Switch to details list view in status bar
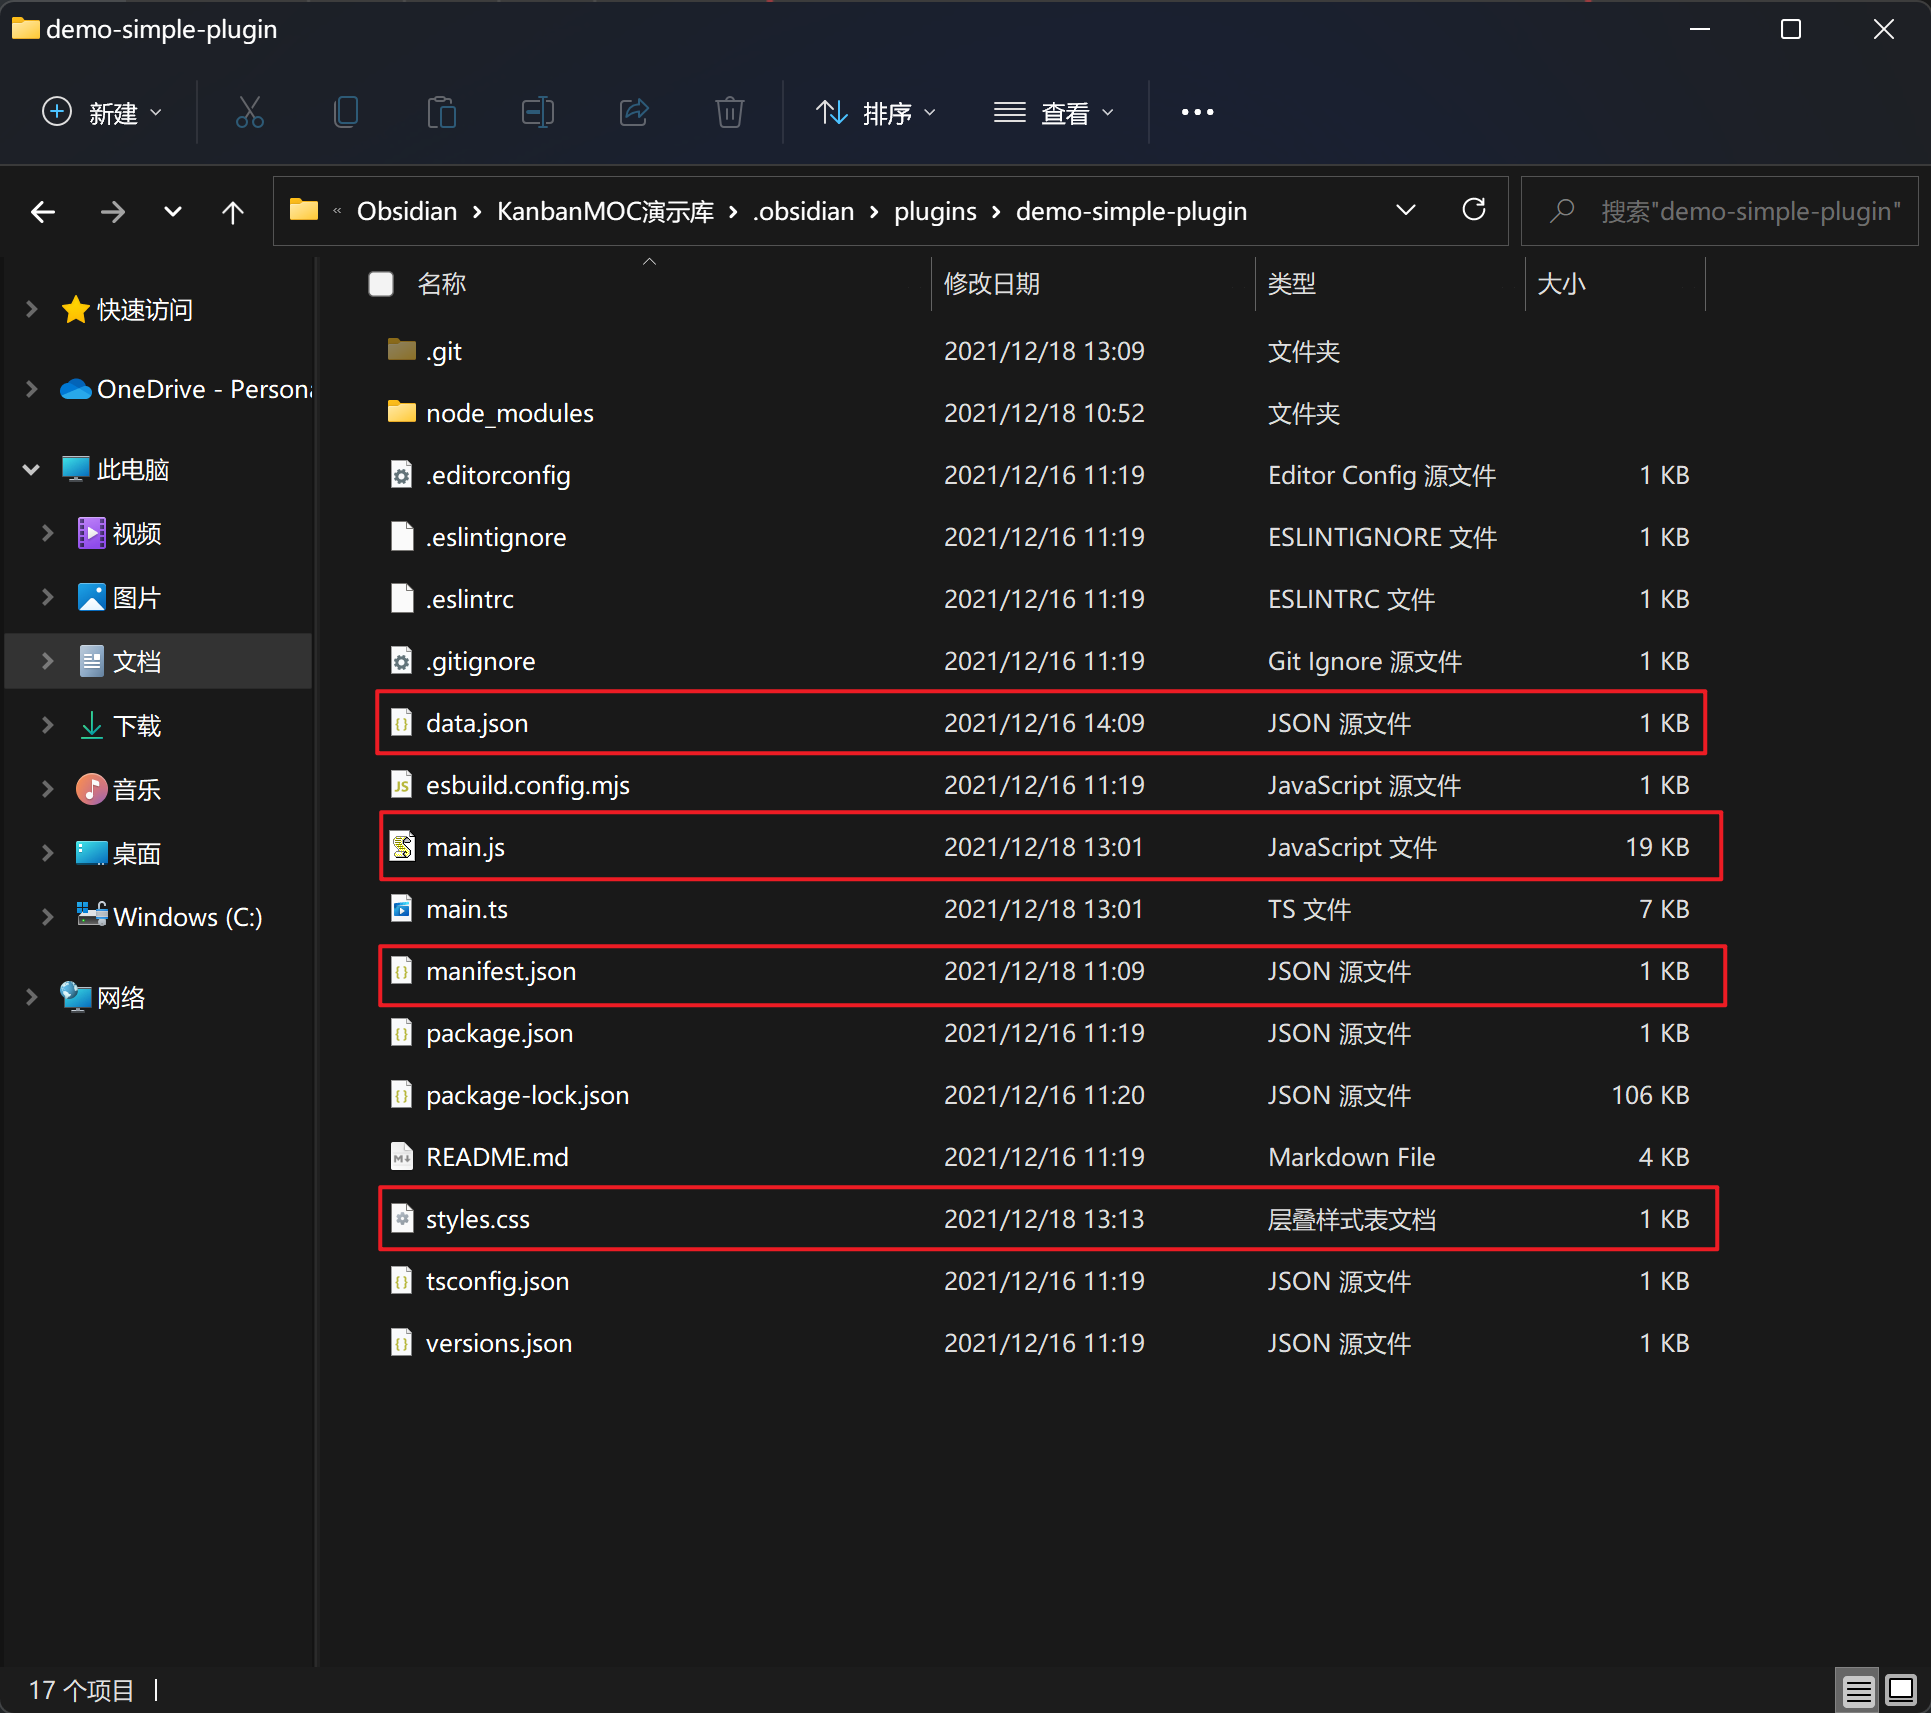This screenshot has height=1713, width=1931. pos(1858,1690)
